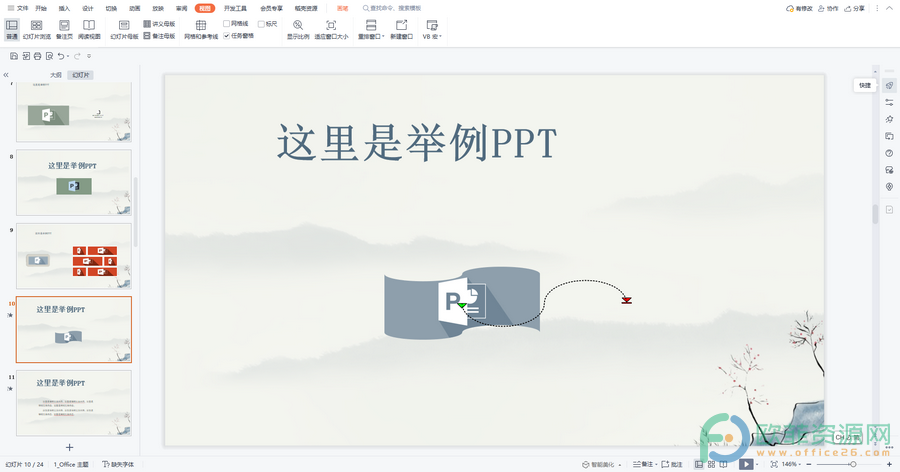Click 缺失字体 missing fonts indicator
This screenshot has height=472, width=900.
point(118,465)
